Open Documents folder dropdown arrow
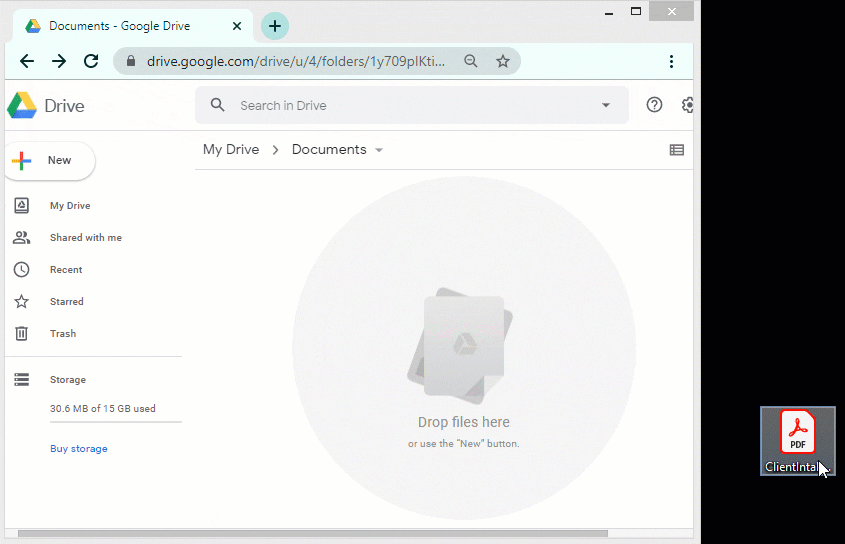Image resolution: width=845 pixels, height=544 pixels. [x=379, y=150]
